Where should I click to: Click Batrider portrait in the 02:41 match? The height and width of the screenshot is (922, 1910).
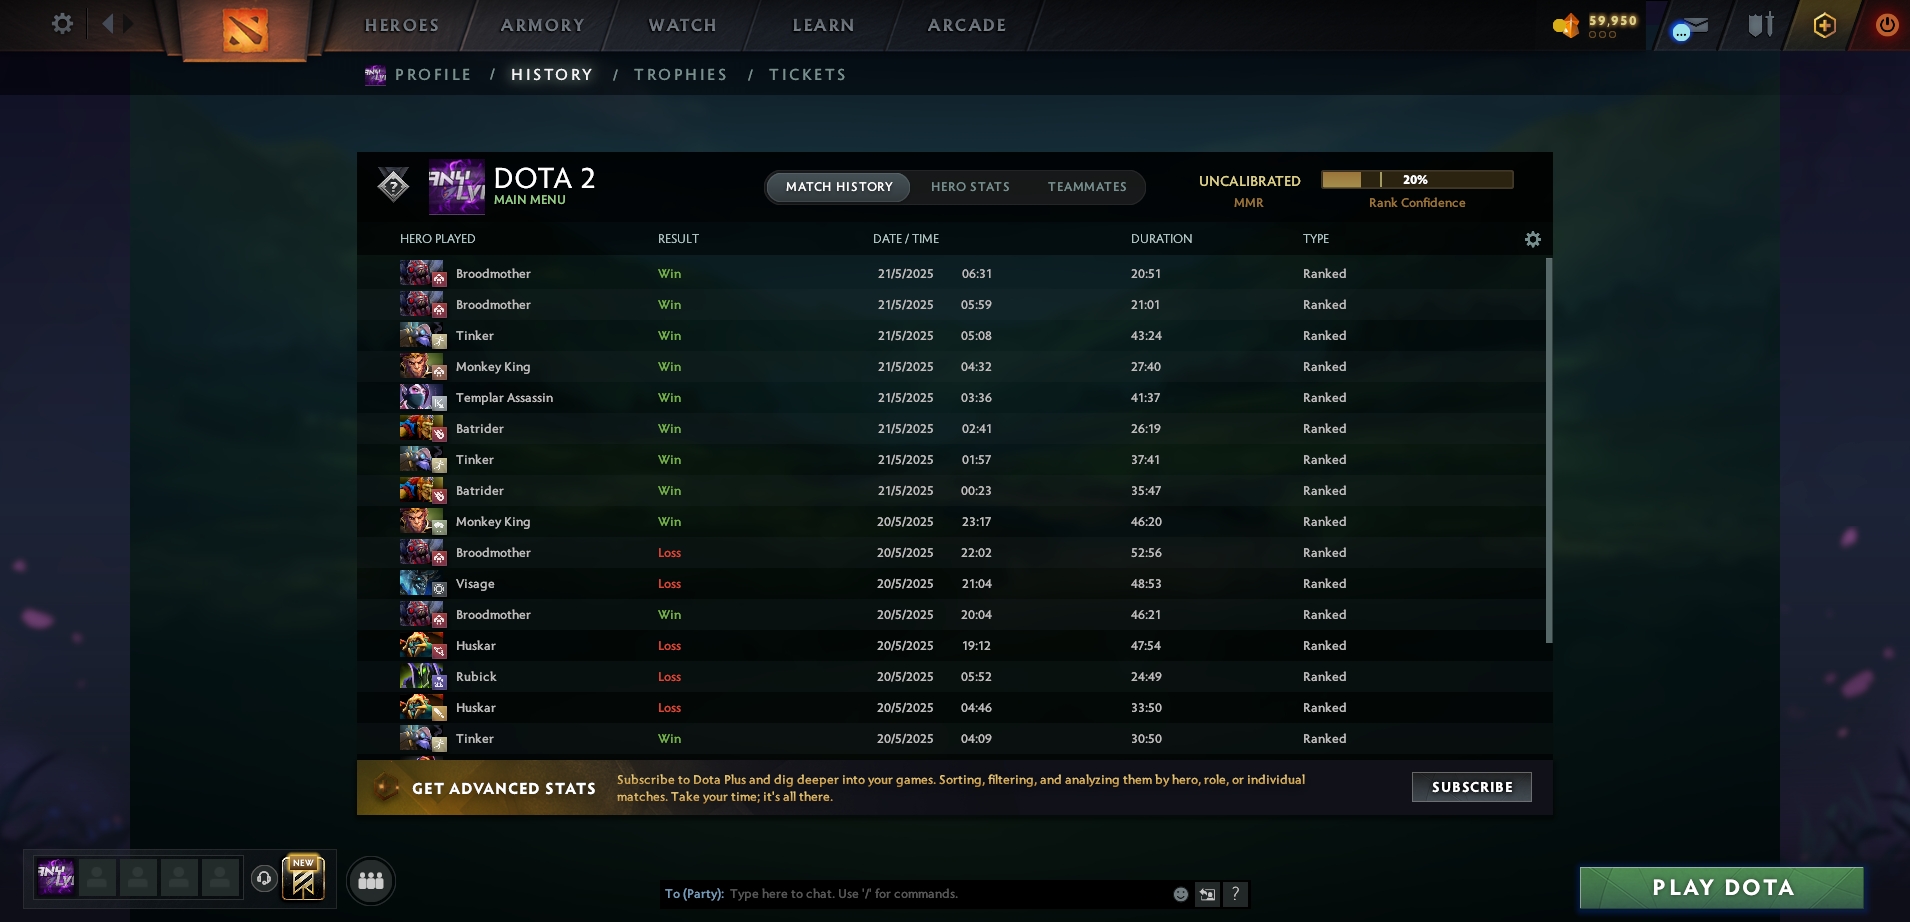pos(422,428)
